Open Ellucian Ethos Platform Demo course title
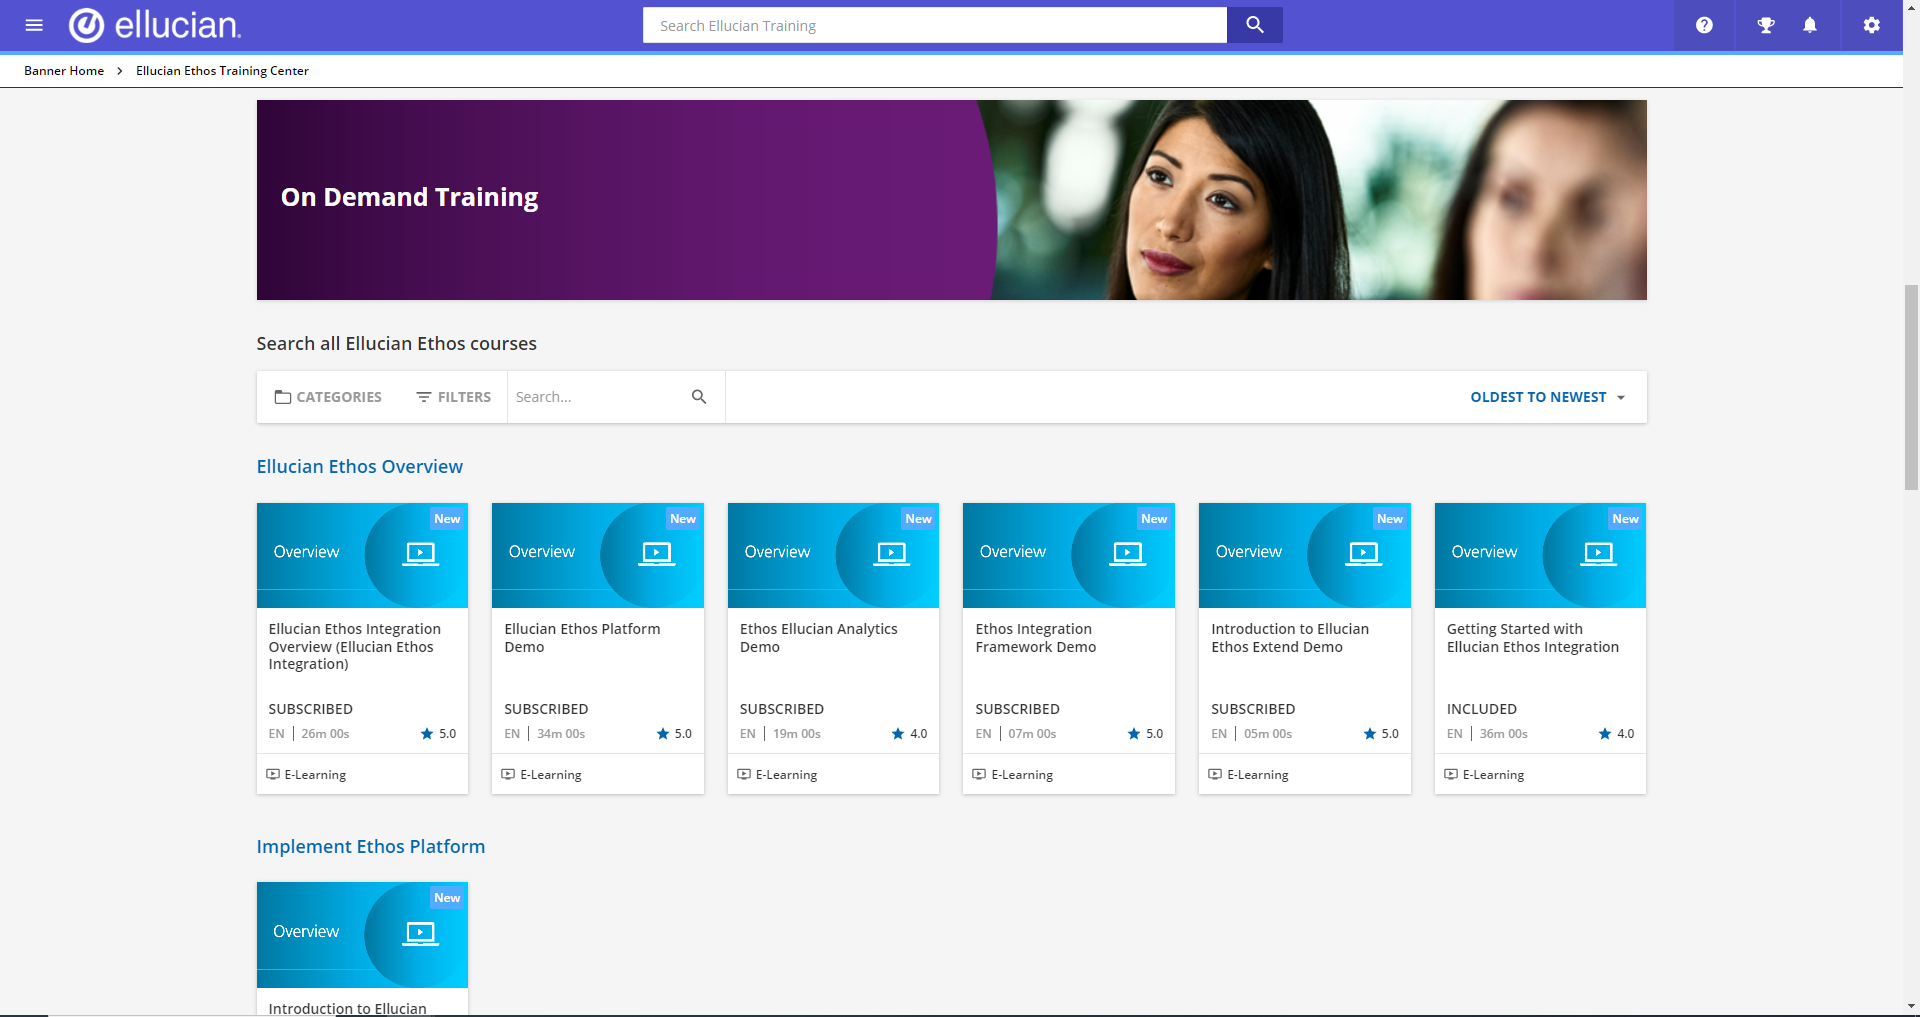1920x1017 pixels. click(x=582, y=638)
